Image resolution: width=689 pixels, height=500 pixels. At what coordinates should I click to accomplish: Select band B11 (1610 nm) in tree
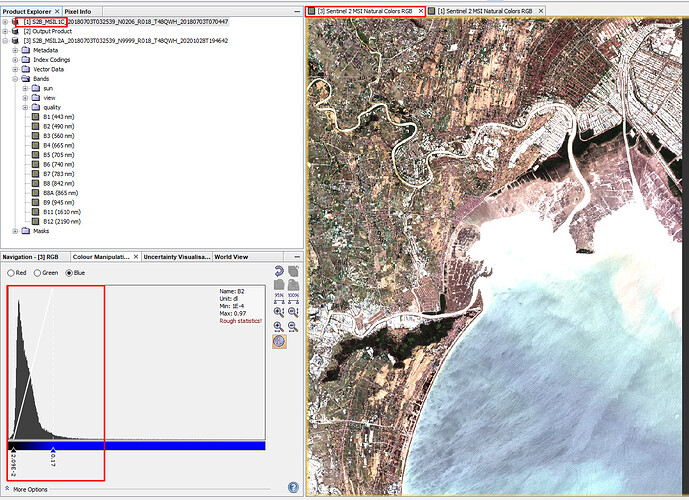click(x=62, y=212)
